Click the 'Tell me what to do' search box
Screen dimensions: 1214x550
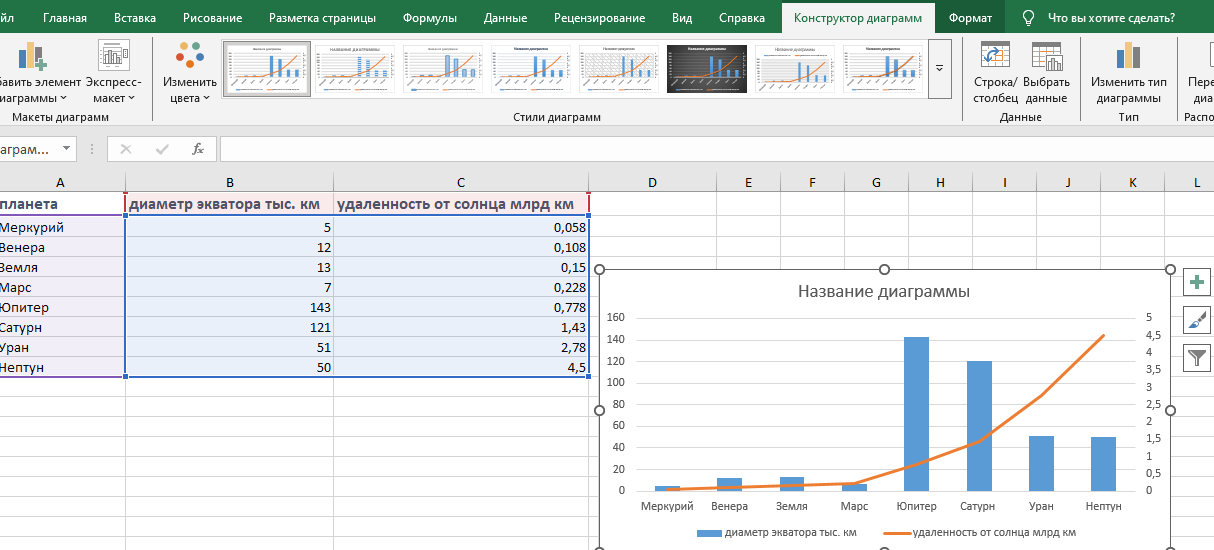(1110, 18)
